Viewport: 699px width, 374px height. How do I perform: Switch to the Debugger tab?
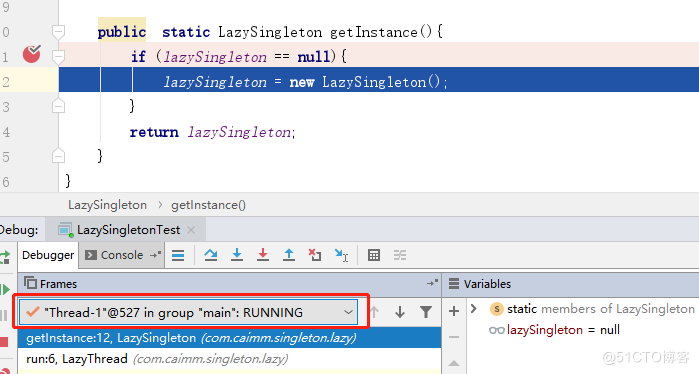(48, 255)
